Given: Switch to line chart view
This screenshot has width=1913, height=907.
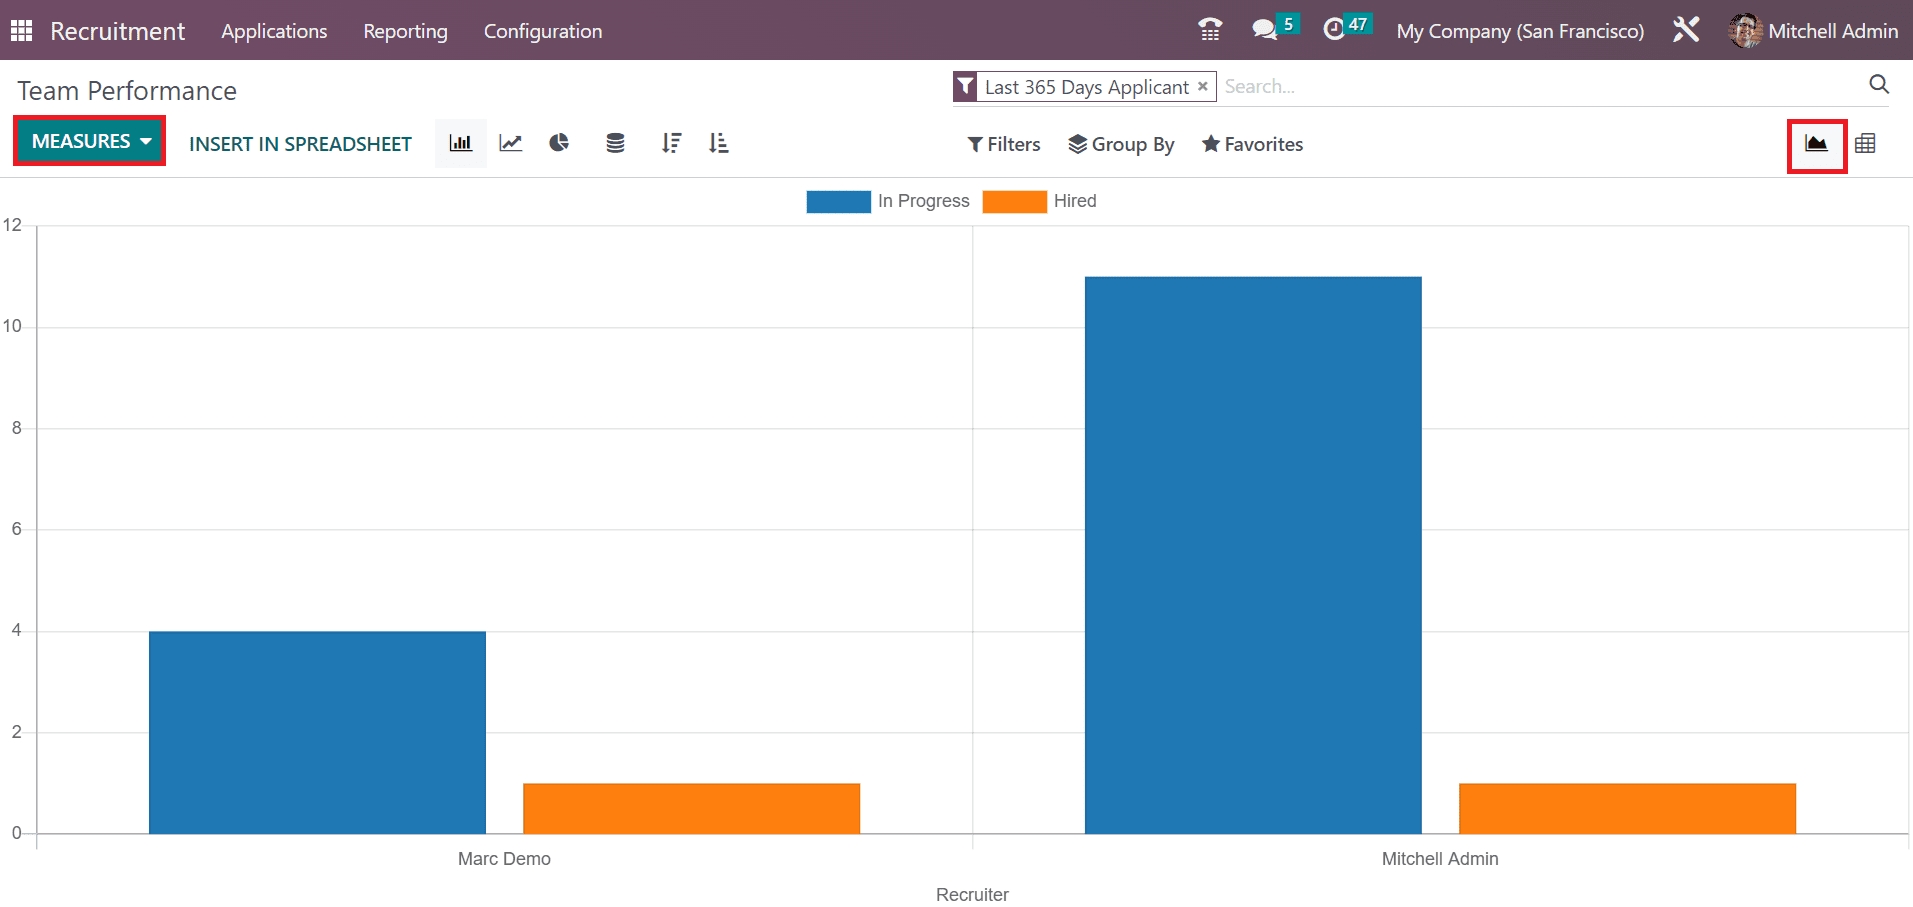Looking at the screenshot, I should (x=511, y=143).
